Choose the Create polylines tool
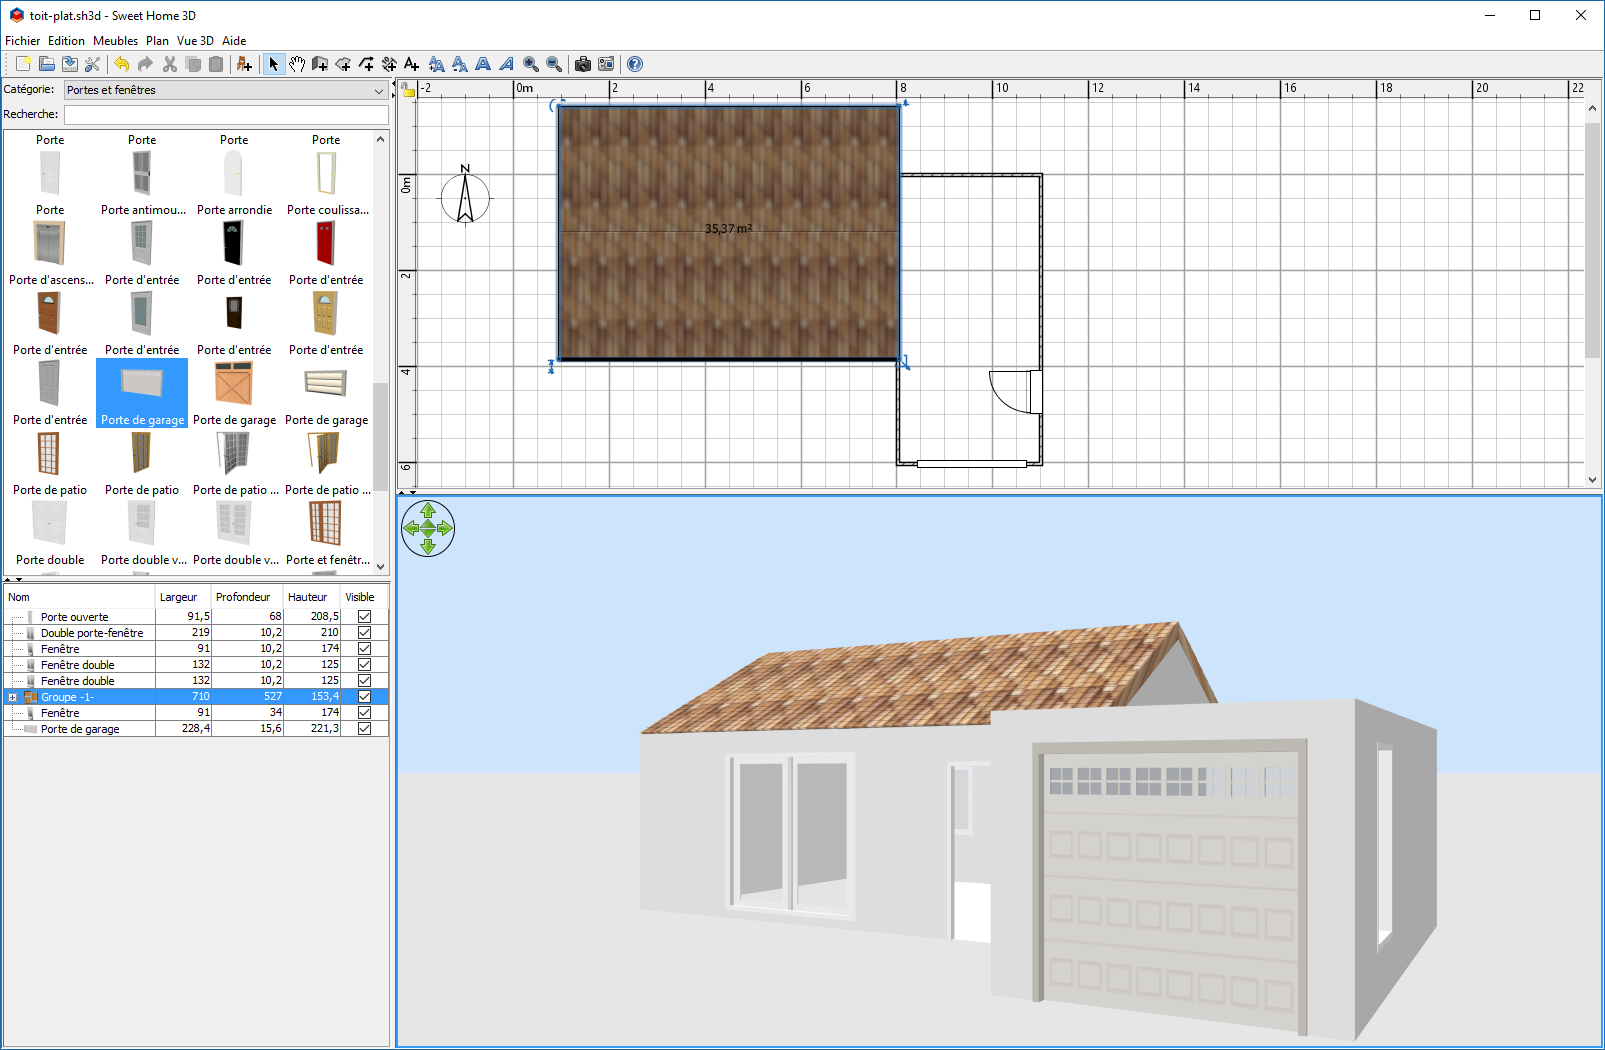Screen dimensions: 1605x1050 [x=366, y=64]
